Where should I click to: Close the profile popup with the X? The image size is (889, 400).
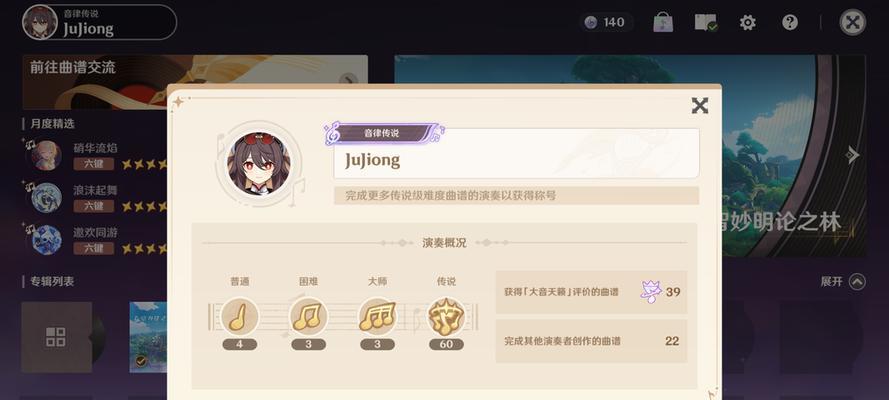coord(700,105)
